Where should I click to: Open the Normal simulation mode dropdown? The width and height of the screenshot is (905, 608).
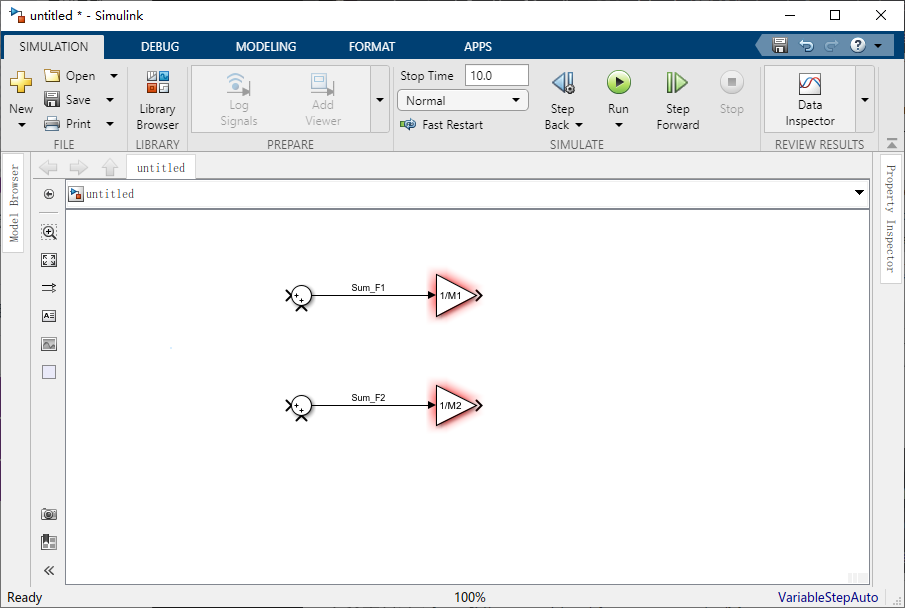(x=463, y=100)
